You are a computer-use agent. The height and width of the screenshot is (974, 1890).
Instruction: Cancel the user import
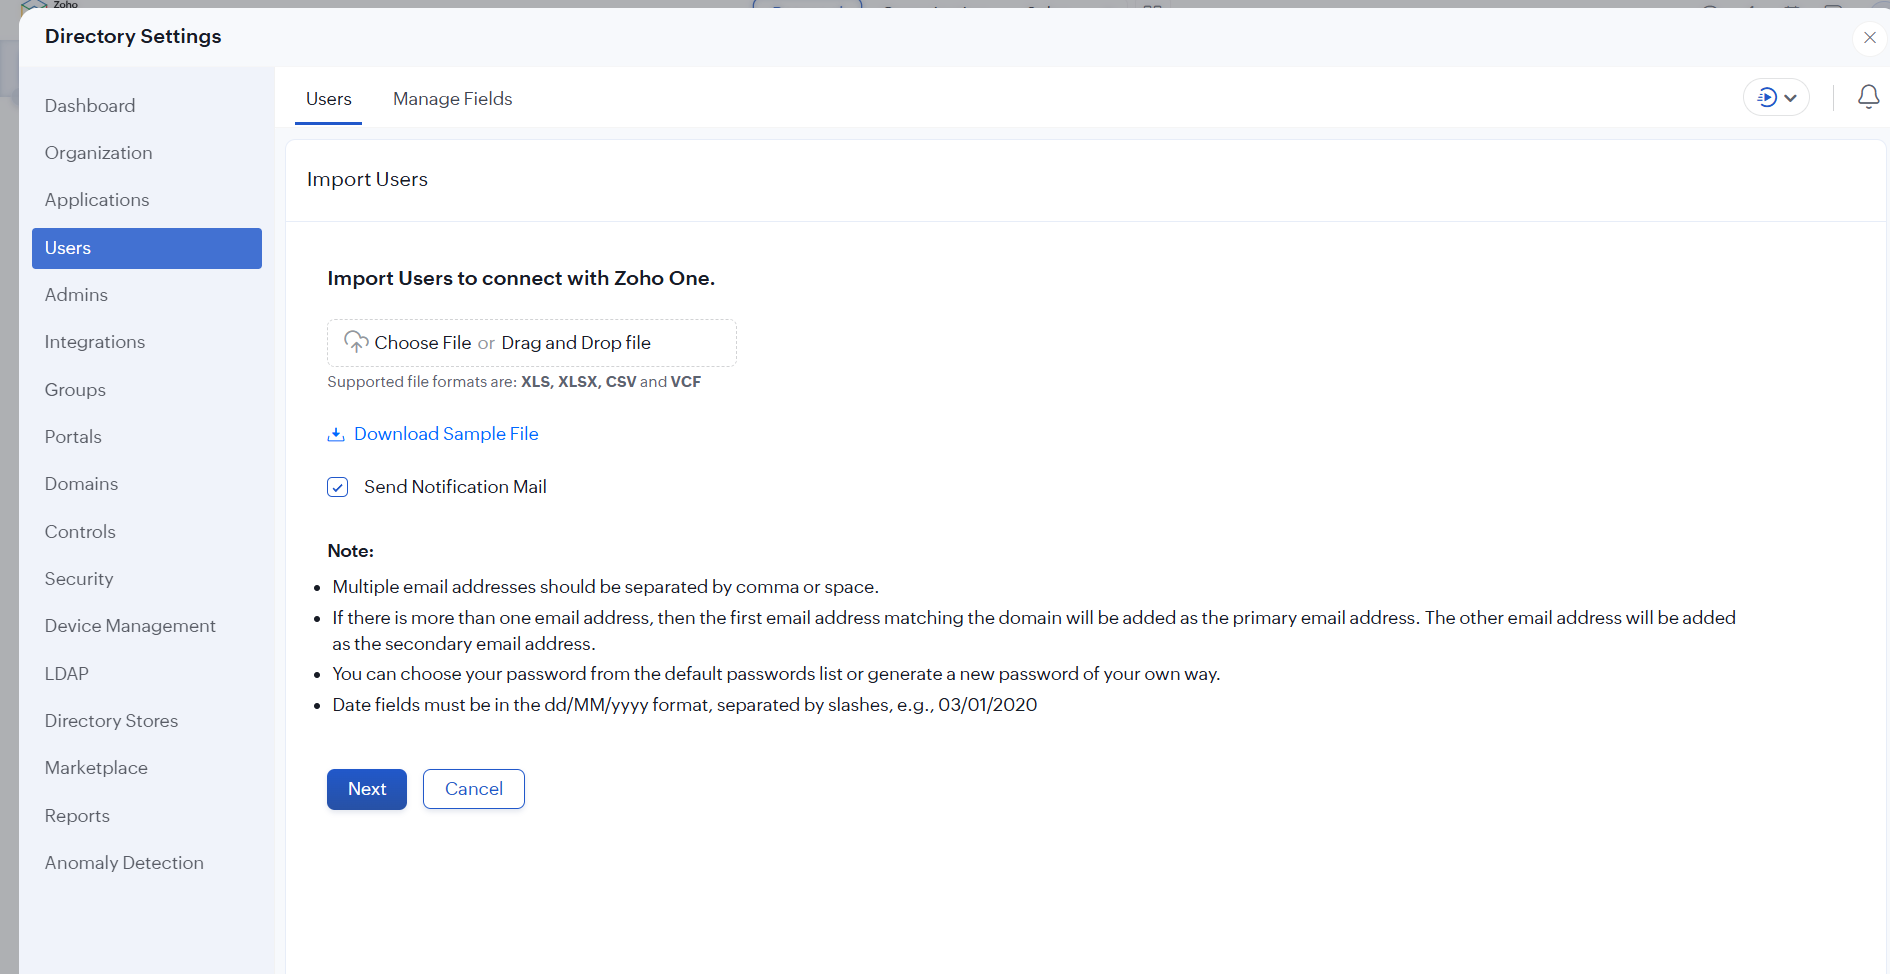coord(473,789)
